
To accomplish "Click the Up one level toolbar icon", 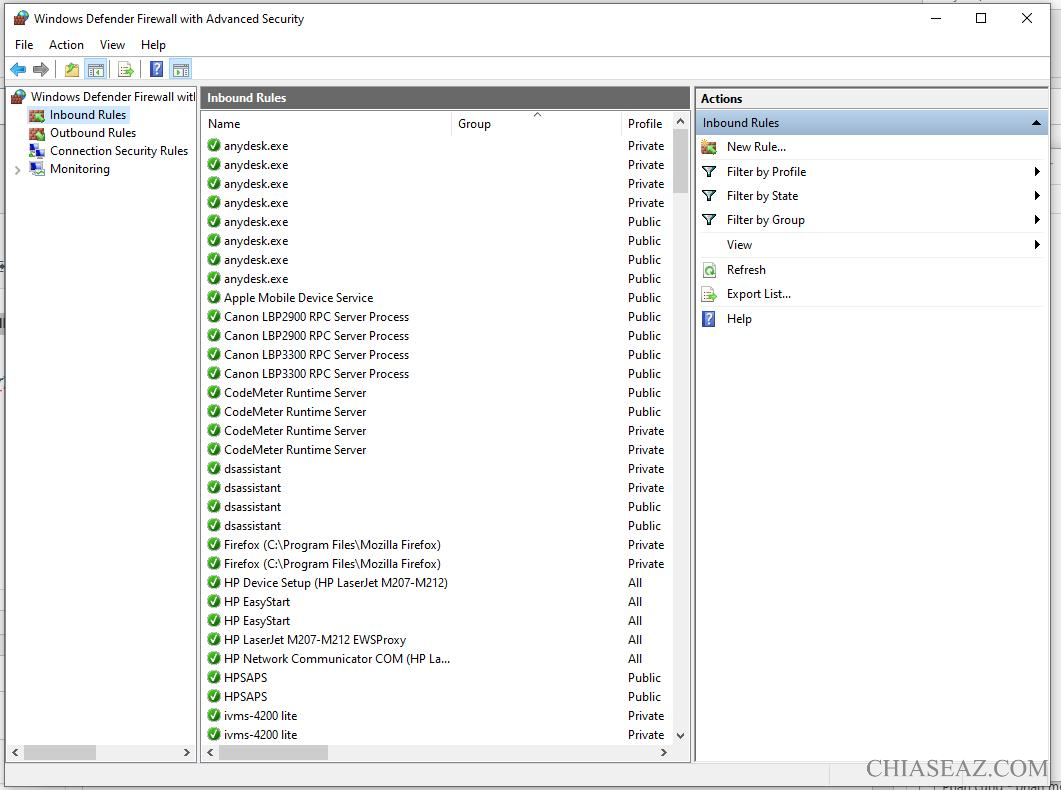I will pyautogui.click(x=72, y=69).
